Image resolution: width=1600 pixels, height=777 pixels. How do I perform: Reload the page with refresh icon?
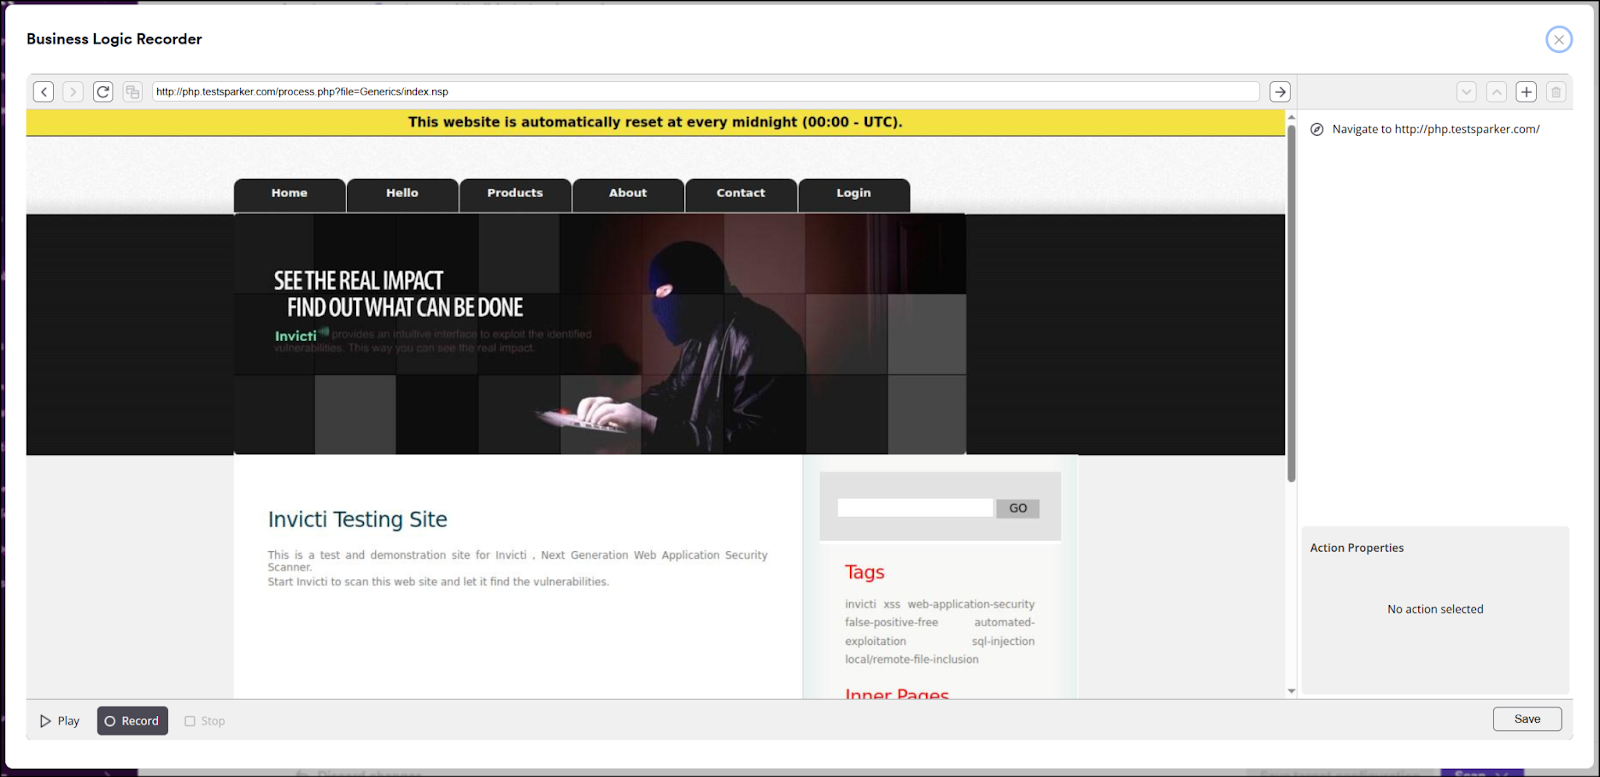[103, 92]
